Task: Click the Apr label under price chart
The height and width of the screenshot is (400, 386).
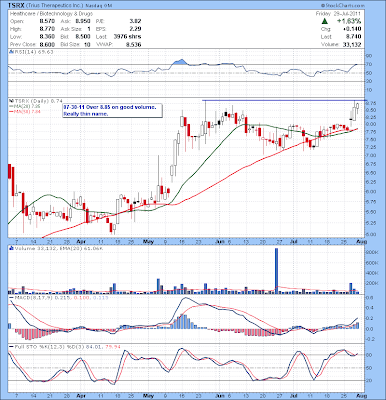Action: [x=80, y=241]
